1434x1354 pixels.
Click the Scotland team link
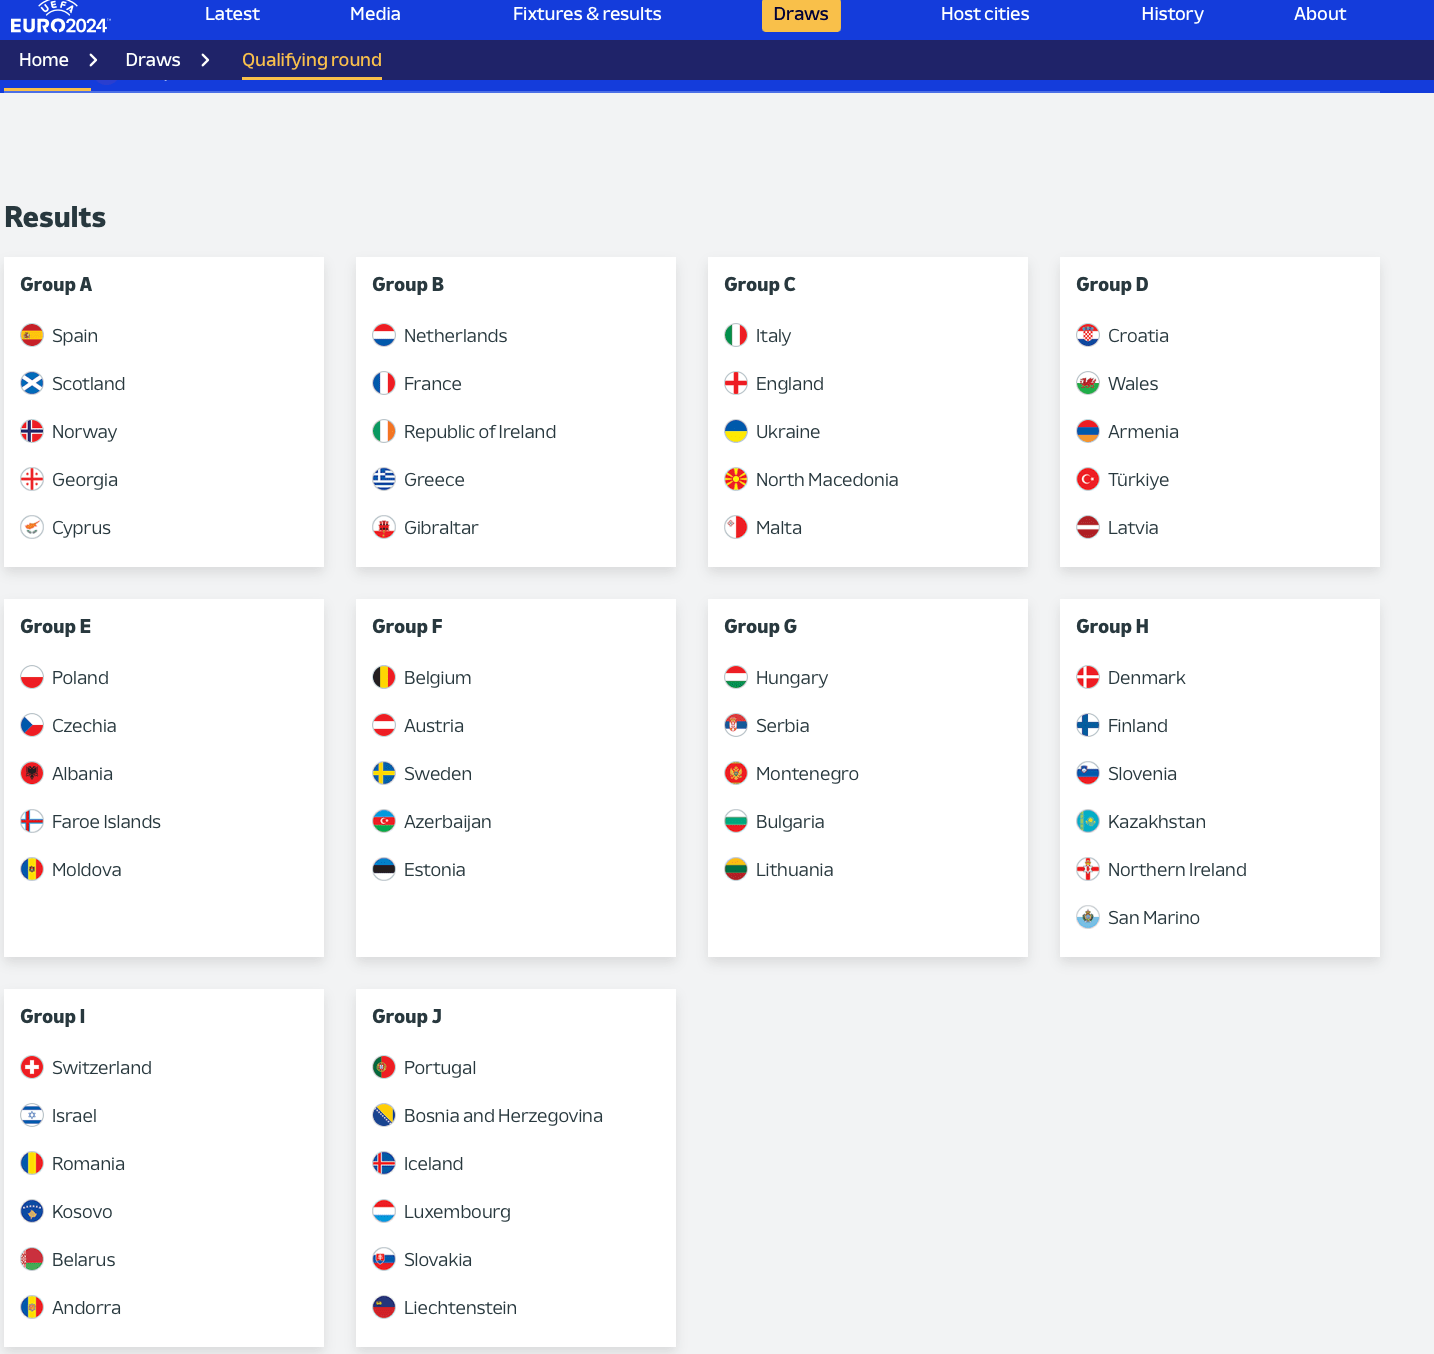88,383
